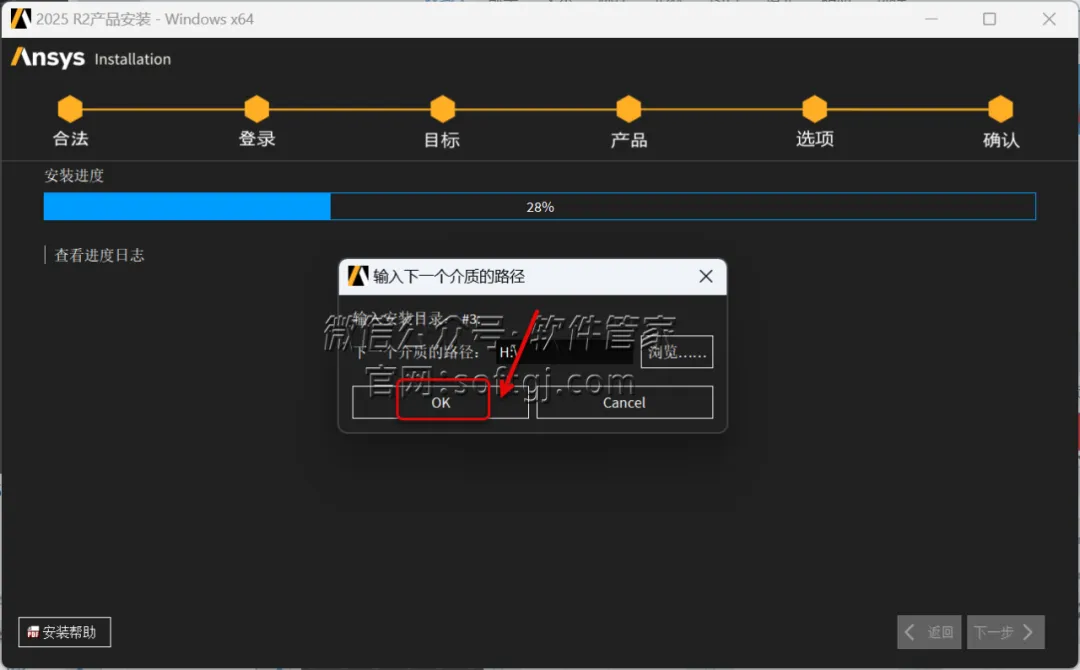Click the Ansys logo in the header

(x=48, y=58)
